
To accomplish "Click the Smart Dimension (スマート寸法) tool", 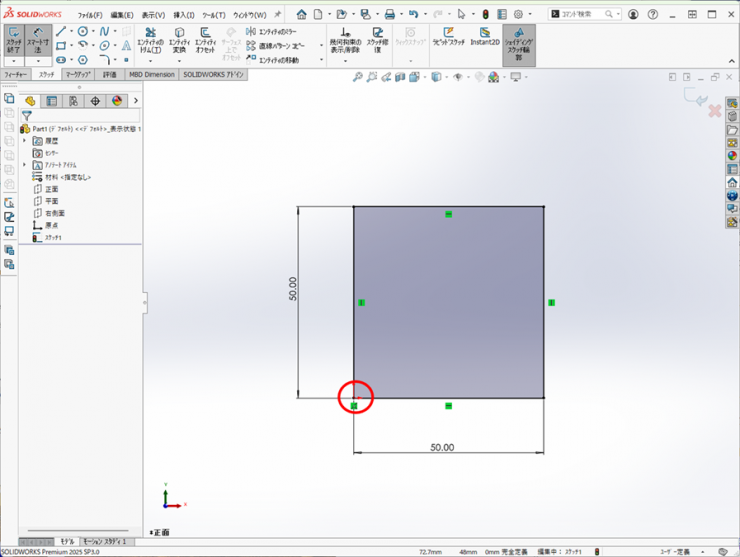I will 39,40.
